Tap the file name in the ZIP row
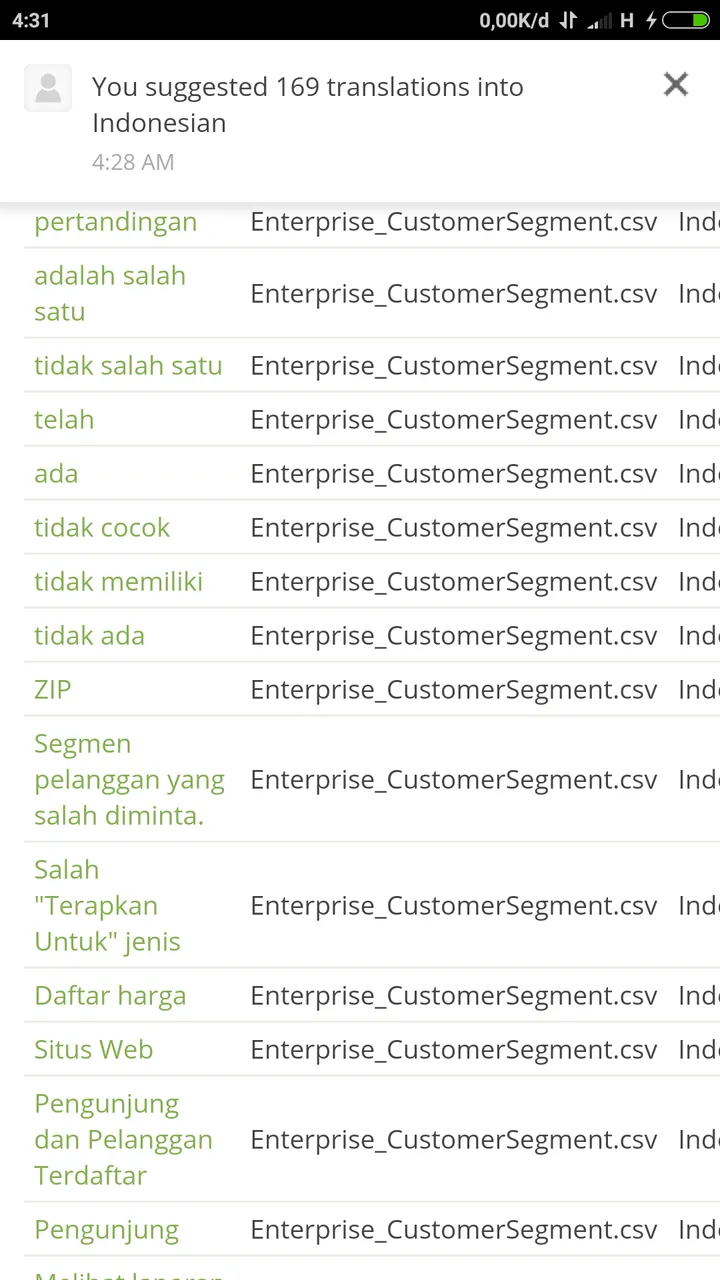The image size is (720, 1280). click(x=454, y=690)
